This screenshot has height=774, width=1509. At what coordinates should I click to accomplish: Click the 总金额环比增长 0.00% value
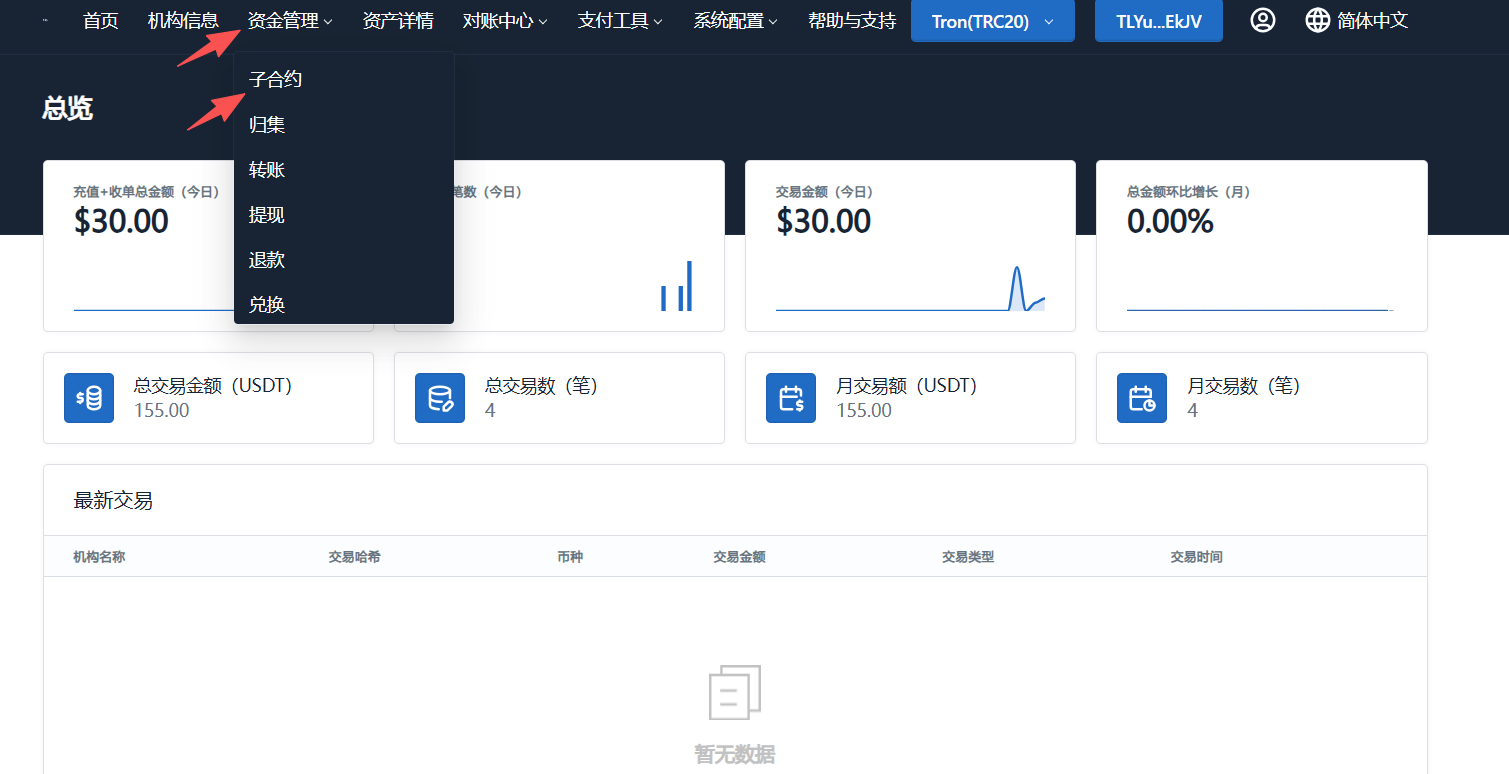tap(1170, 221)
